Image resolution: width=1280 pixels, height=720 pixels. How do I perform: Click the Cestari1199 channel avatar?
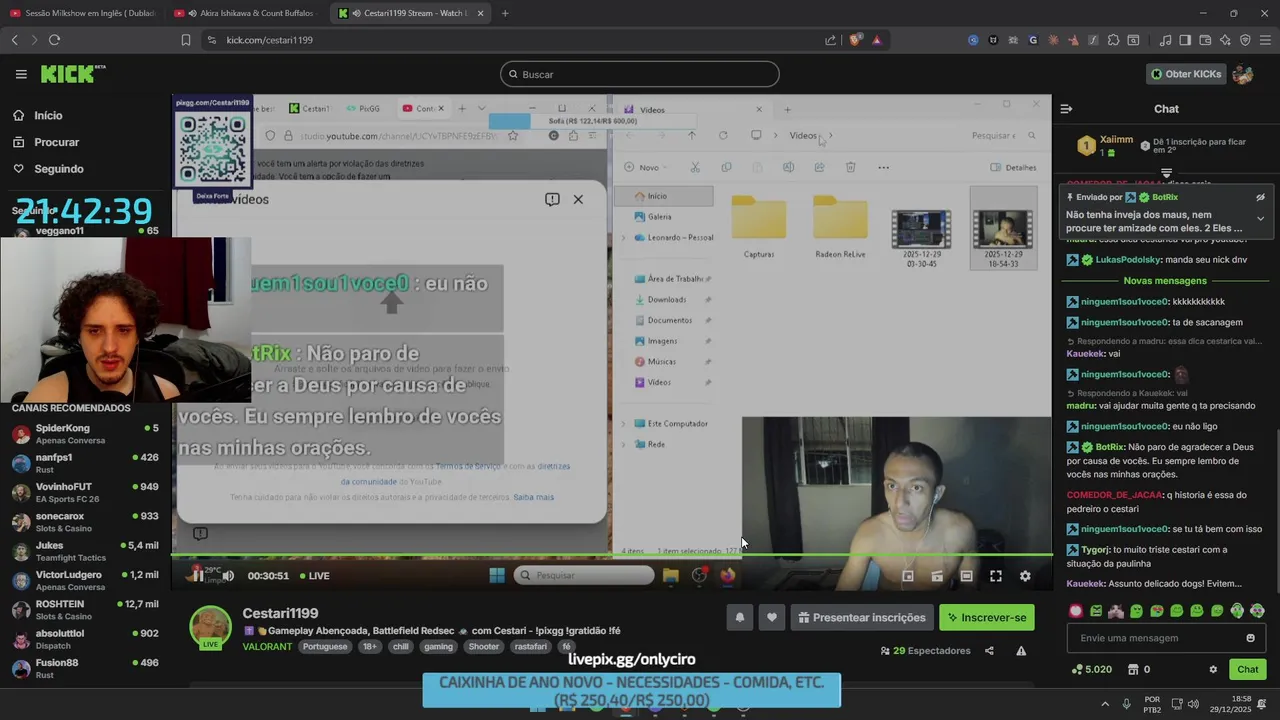coord(211,627)
